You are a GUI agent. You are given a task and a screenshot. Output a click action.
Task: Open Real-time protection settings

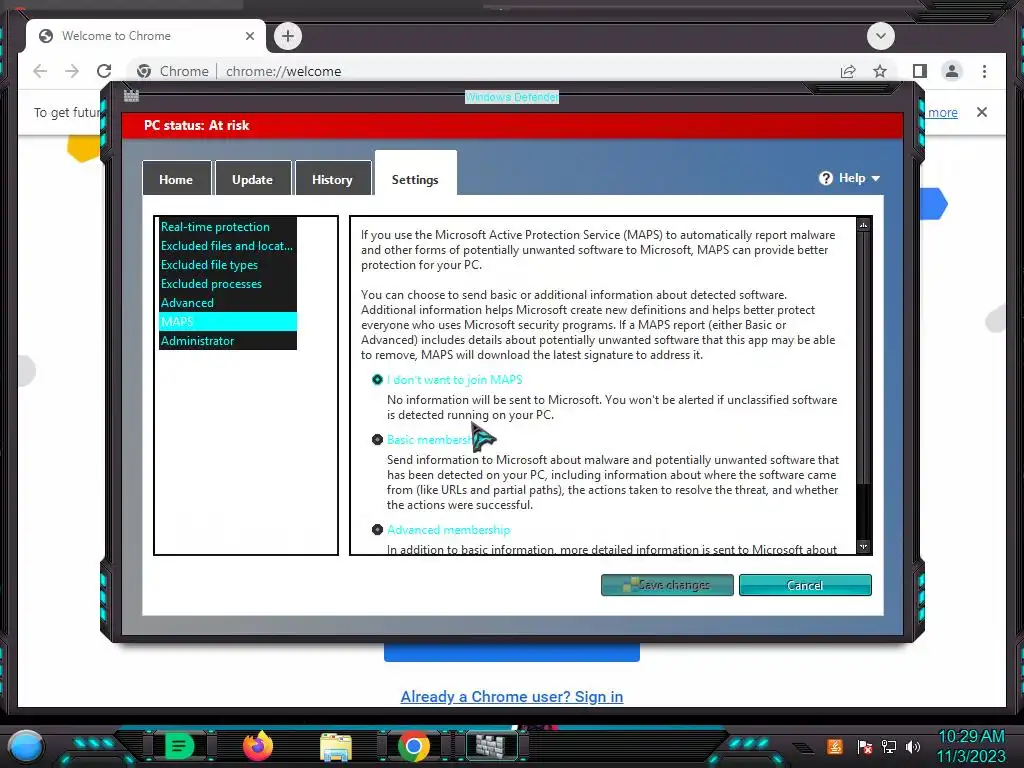[x=228, y=227]
